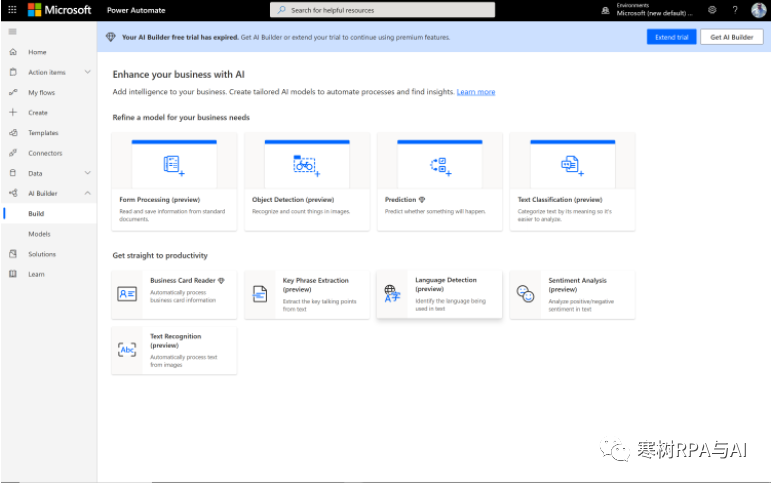Open Language Detection (preview) card title

tap(446, 284)
